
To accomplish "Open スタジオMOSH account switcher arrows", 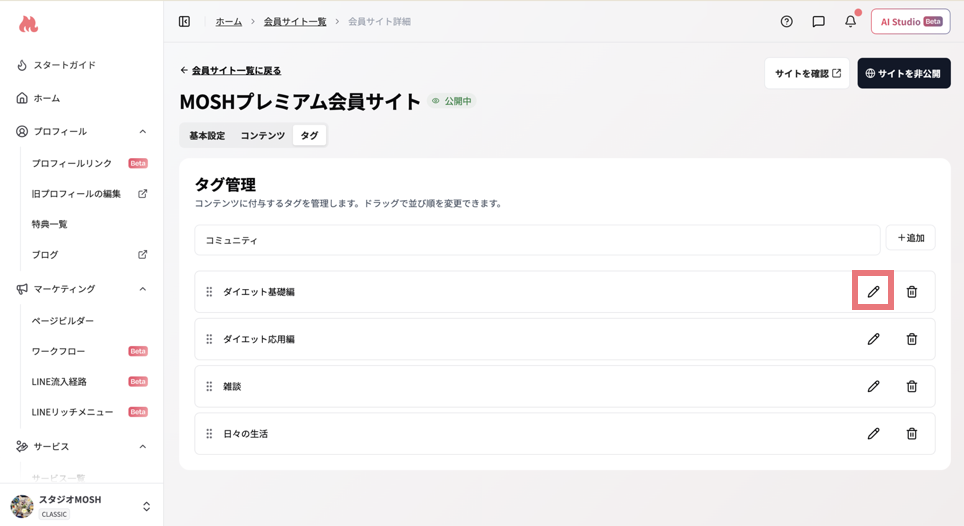I will pyautogui.click(x=146, y=506).
